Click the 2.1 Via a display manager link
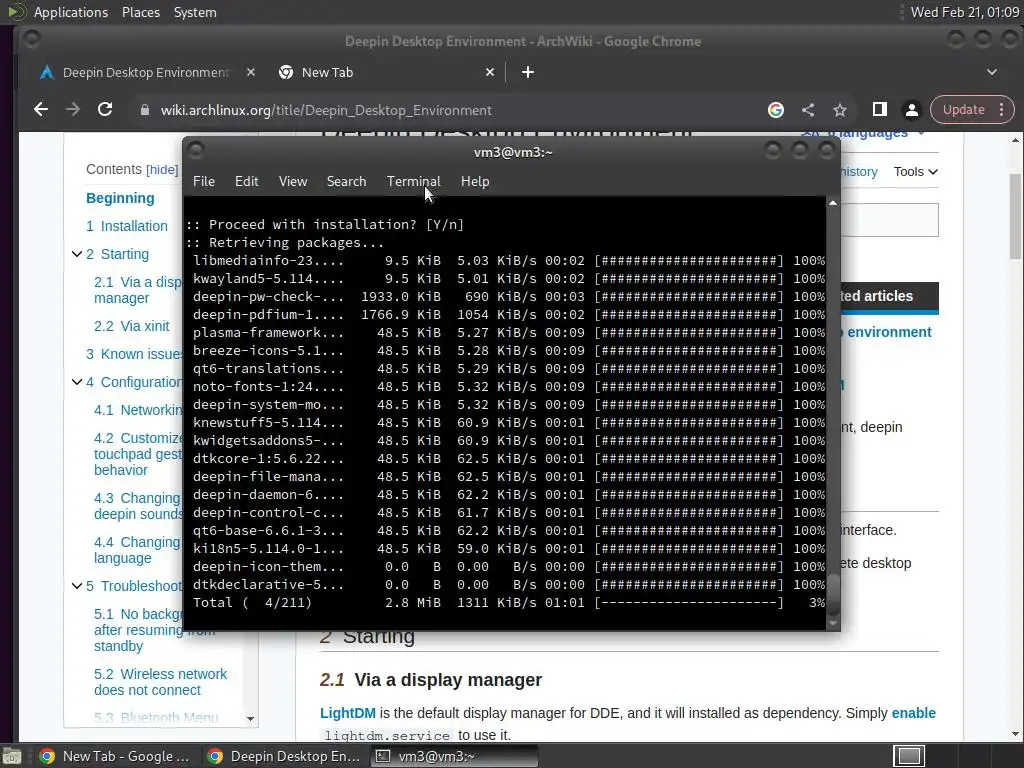1024x768 pixels. tap(138, 290)
